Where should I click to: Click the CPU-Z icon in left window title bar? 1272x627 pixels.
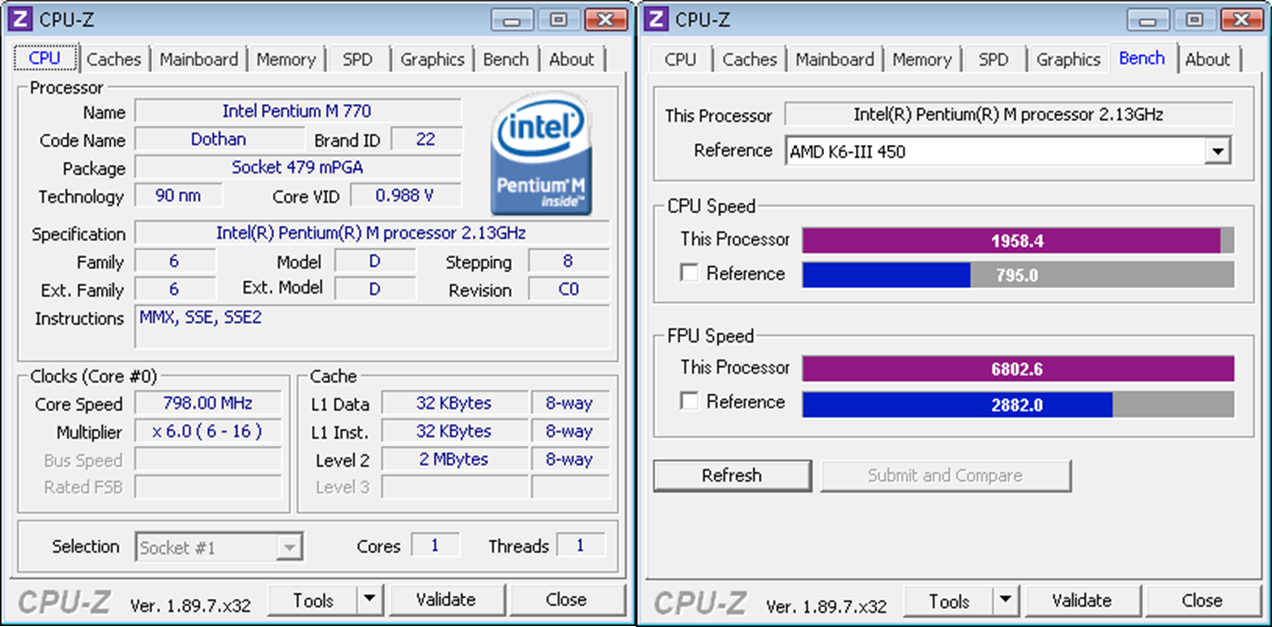pos(21,19)
